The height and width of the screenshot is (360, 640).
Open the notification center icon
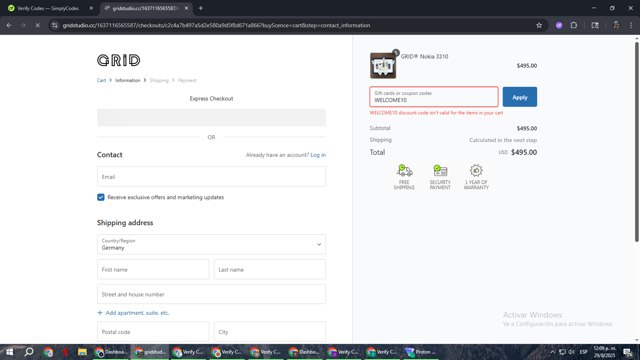pyautogui.click(x=628, y=352)
